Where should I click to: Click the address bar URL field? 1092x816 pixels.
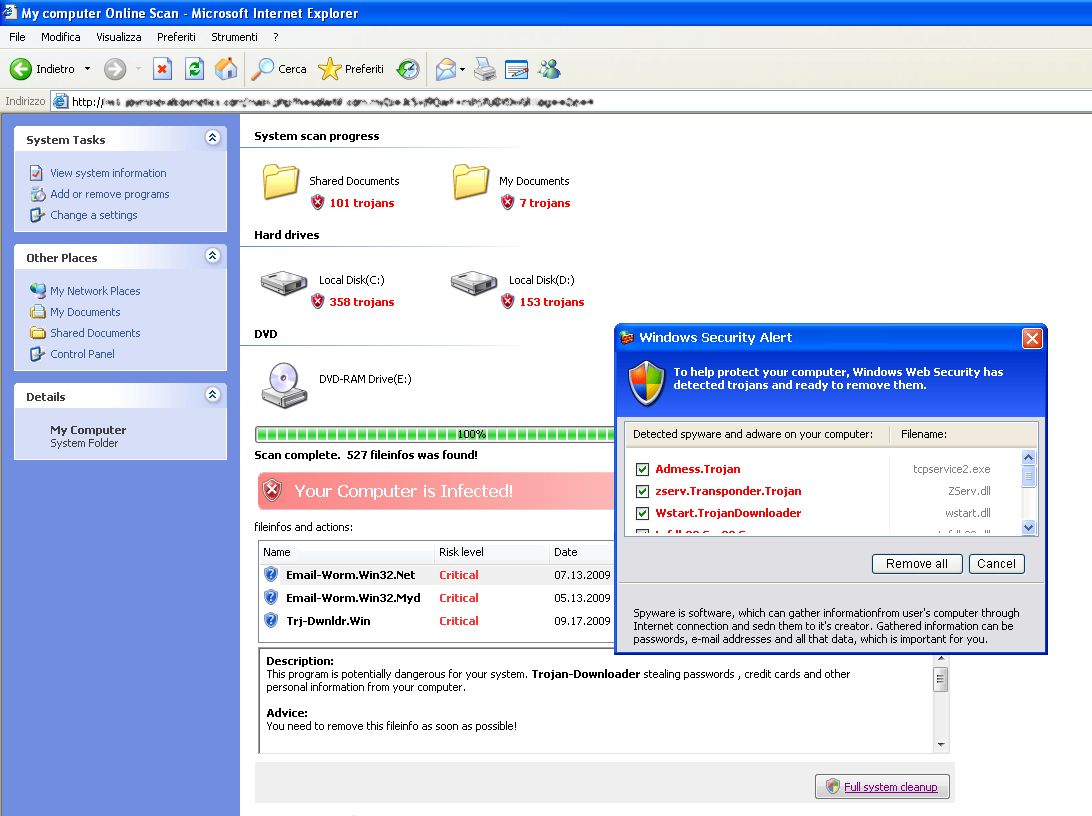[x=571, y=102]
